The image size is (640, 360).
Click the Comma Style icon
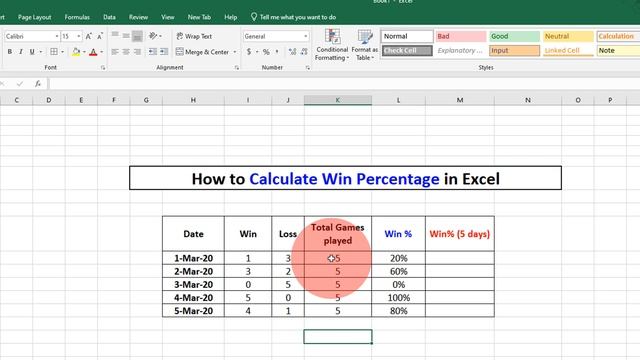click(277, 52)
